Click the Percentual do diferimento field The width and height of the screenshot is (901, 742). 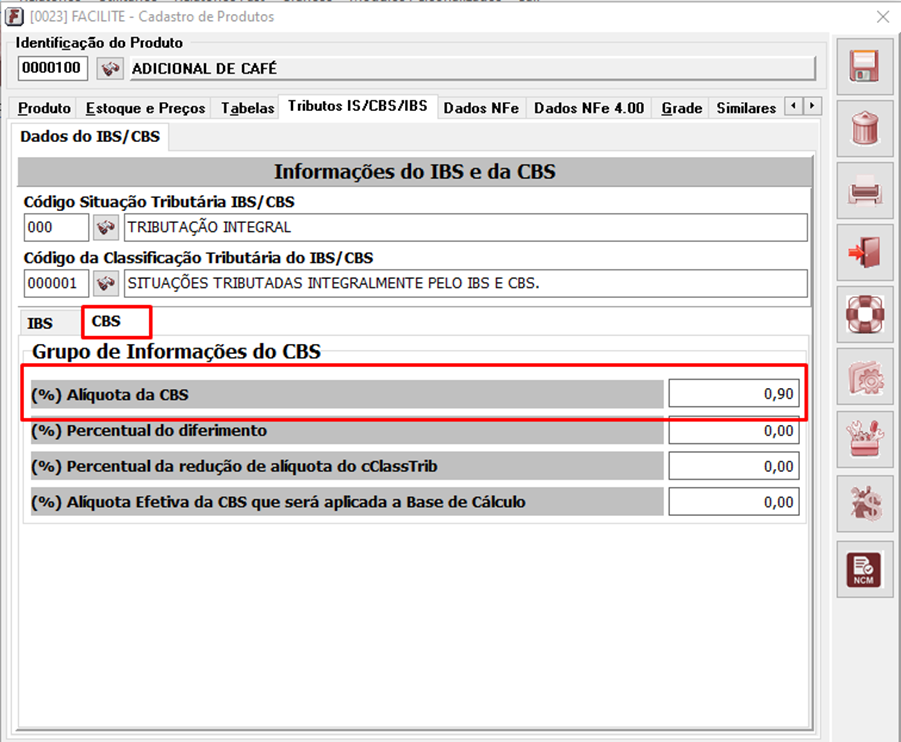pyautogui.click(x=733, y=431)
